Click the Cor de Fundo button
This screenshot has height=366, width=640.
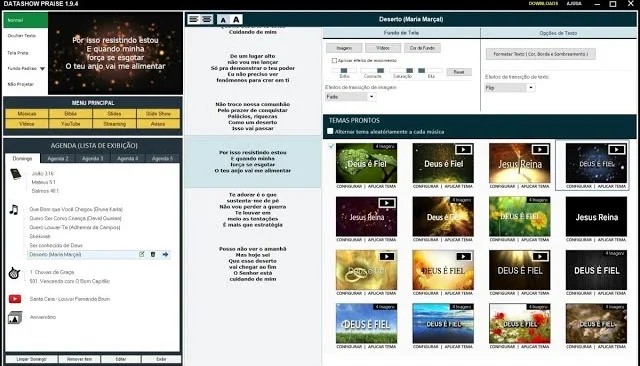point(422,48)
